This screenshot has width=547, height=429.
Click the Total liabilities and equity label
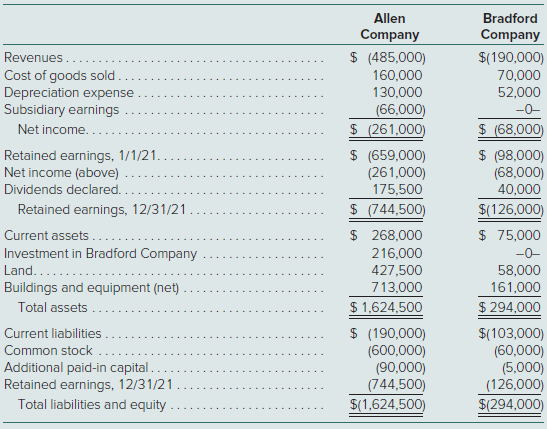point(92,405)
